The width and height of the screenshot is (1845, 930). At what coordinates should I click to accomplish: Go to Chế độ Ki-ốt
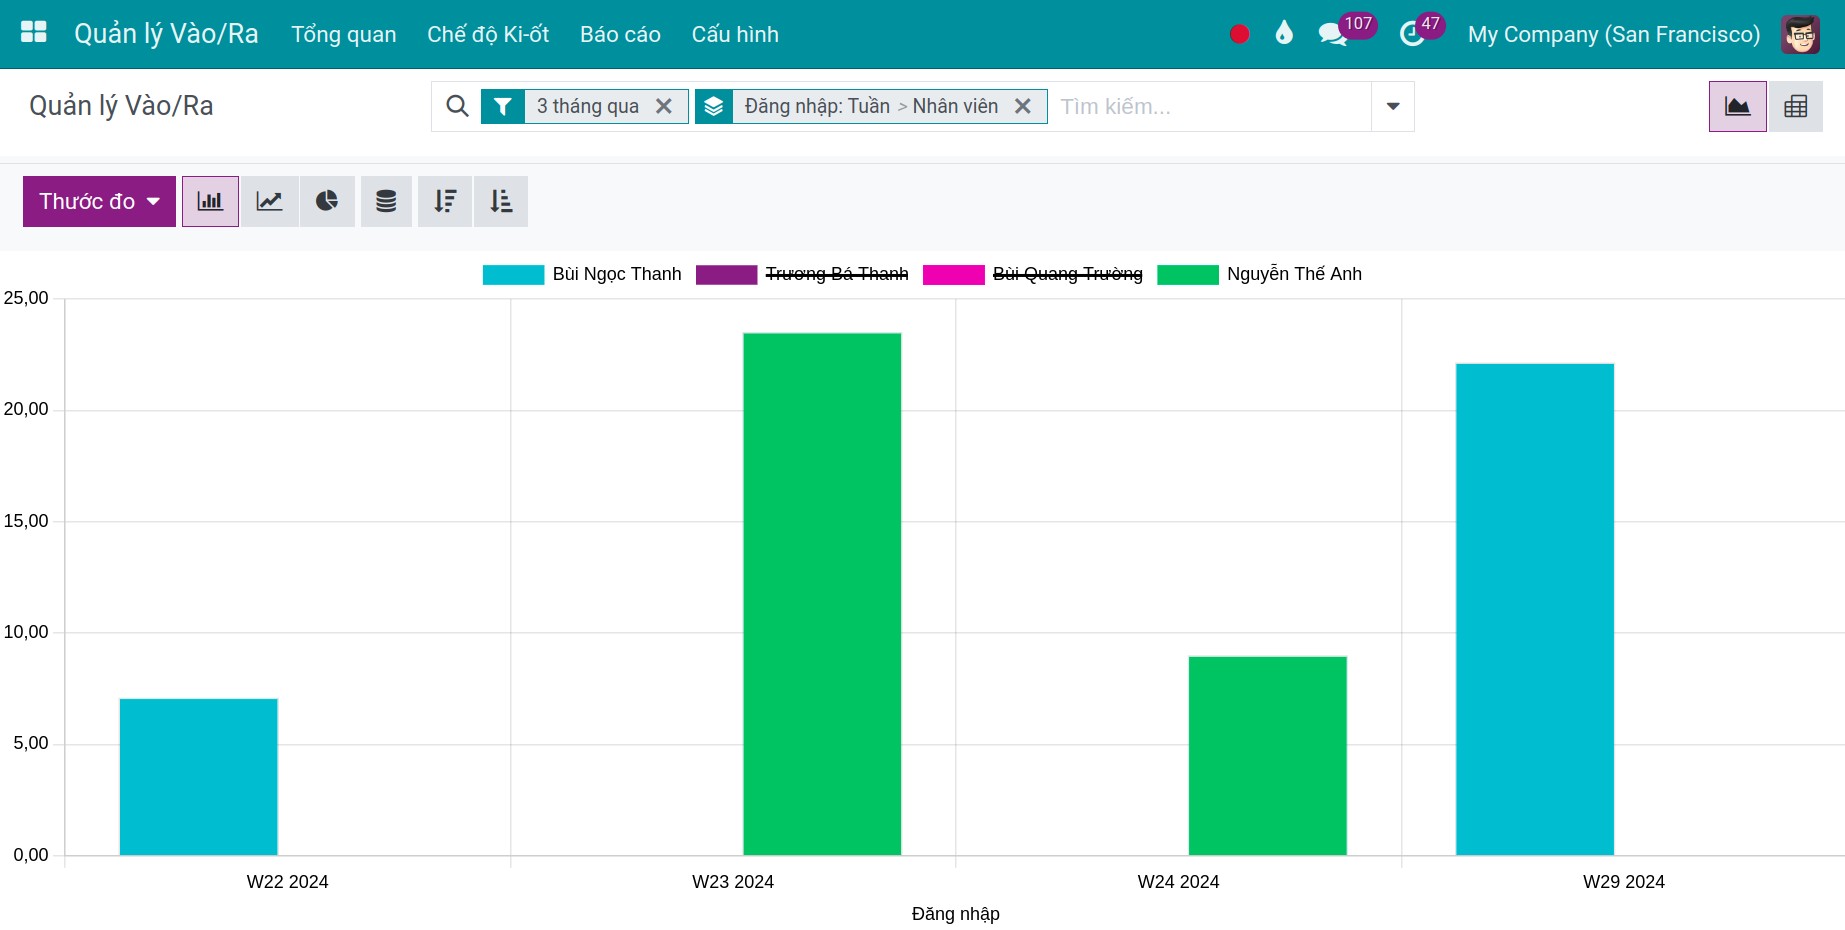[x=488, y=34]
